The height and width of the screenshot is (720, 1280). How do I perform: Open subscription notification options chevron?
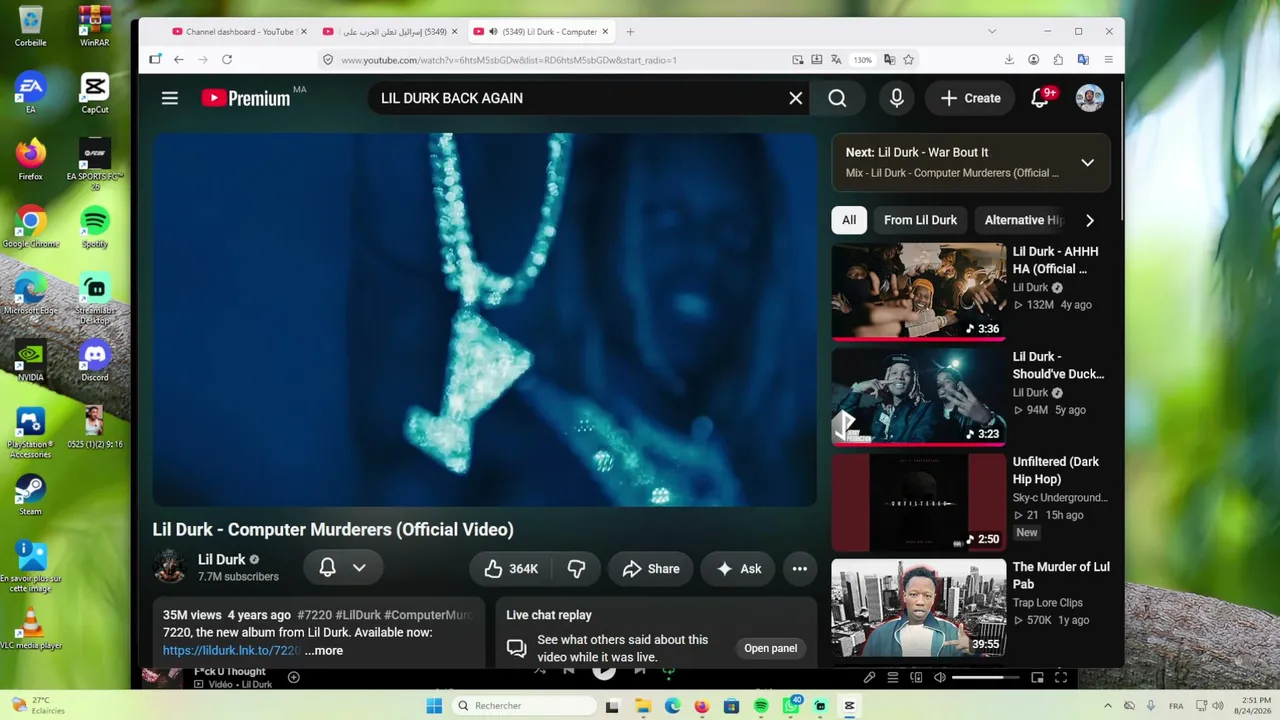(359, 568)
